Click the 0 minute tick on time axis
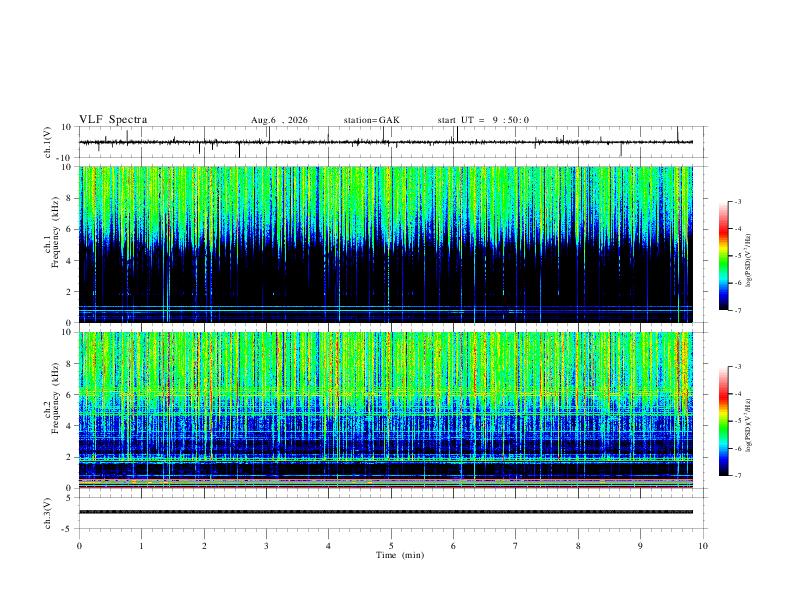Image resolution: width=792 pixels, height=612 pixels. coord(79,546)
